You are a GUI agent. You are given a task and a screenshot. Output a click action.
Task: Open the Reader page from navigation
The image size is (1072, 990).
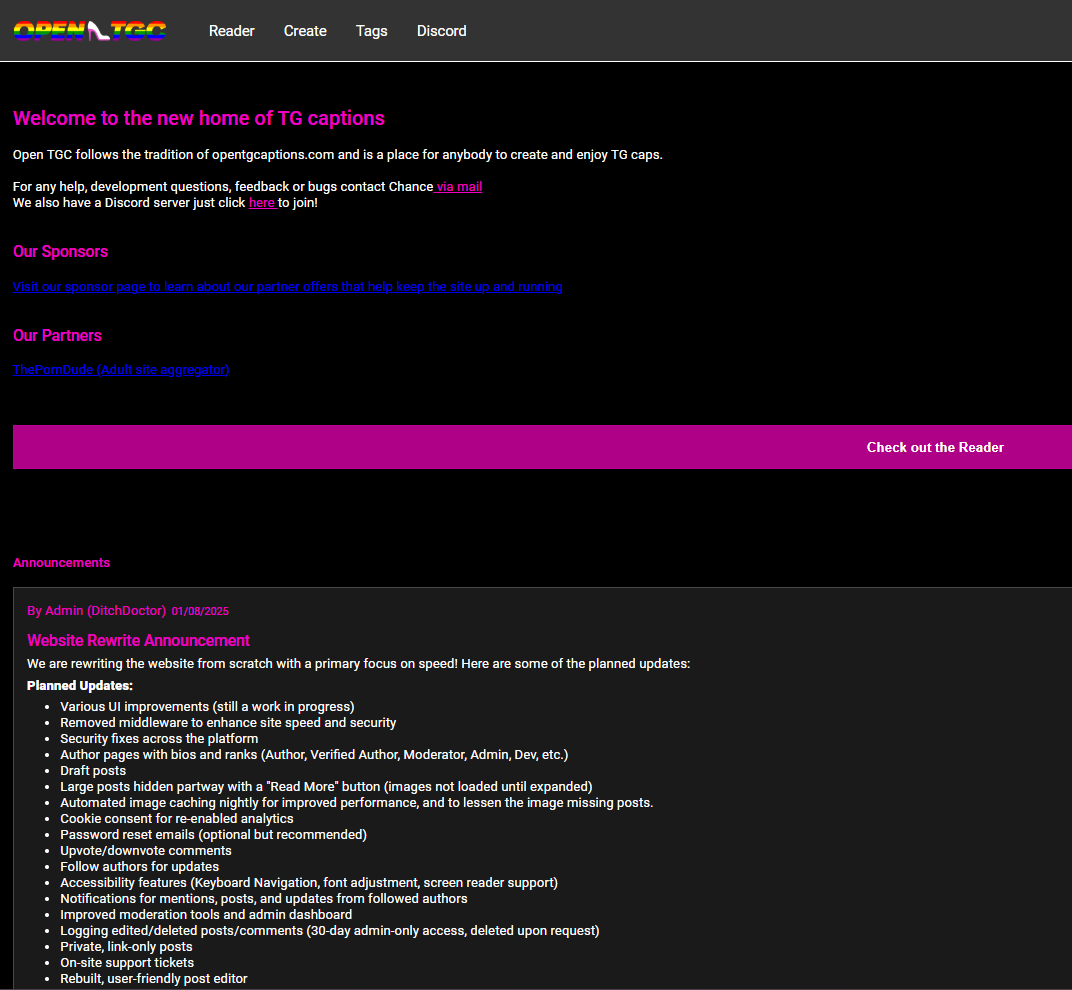pos(231,31)
